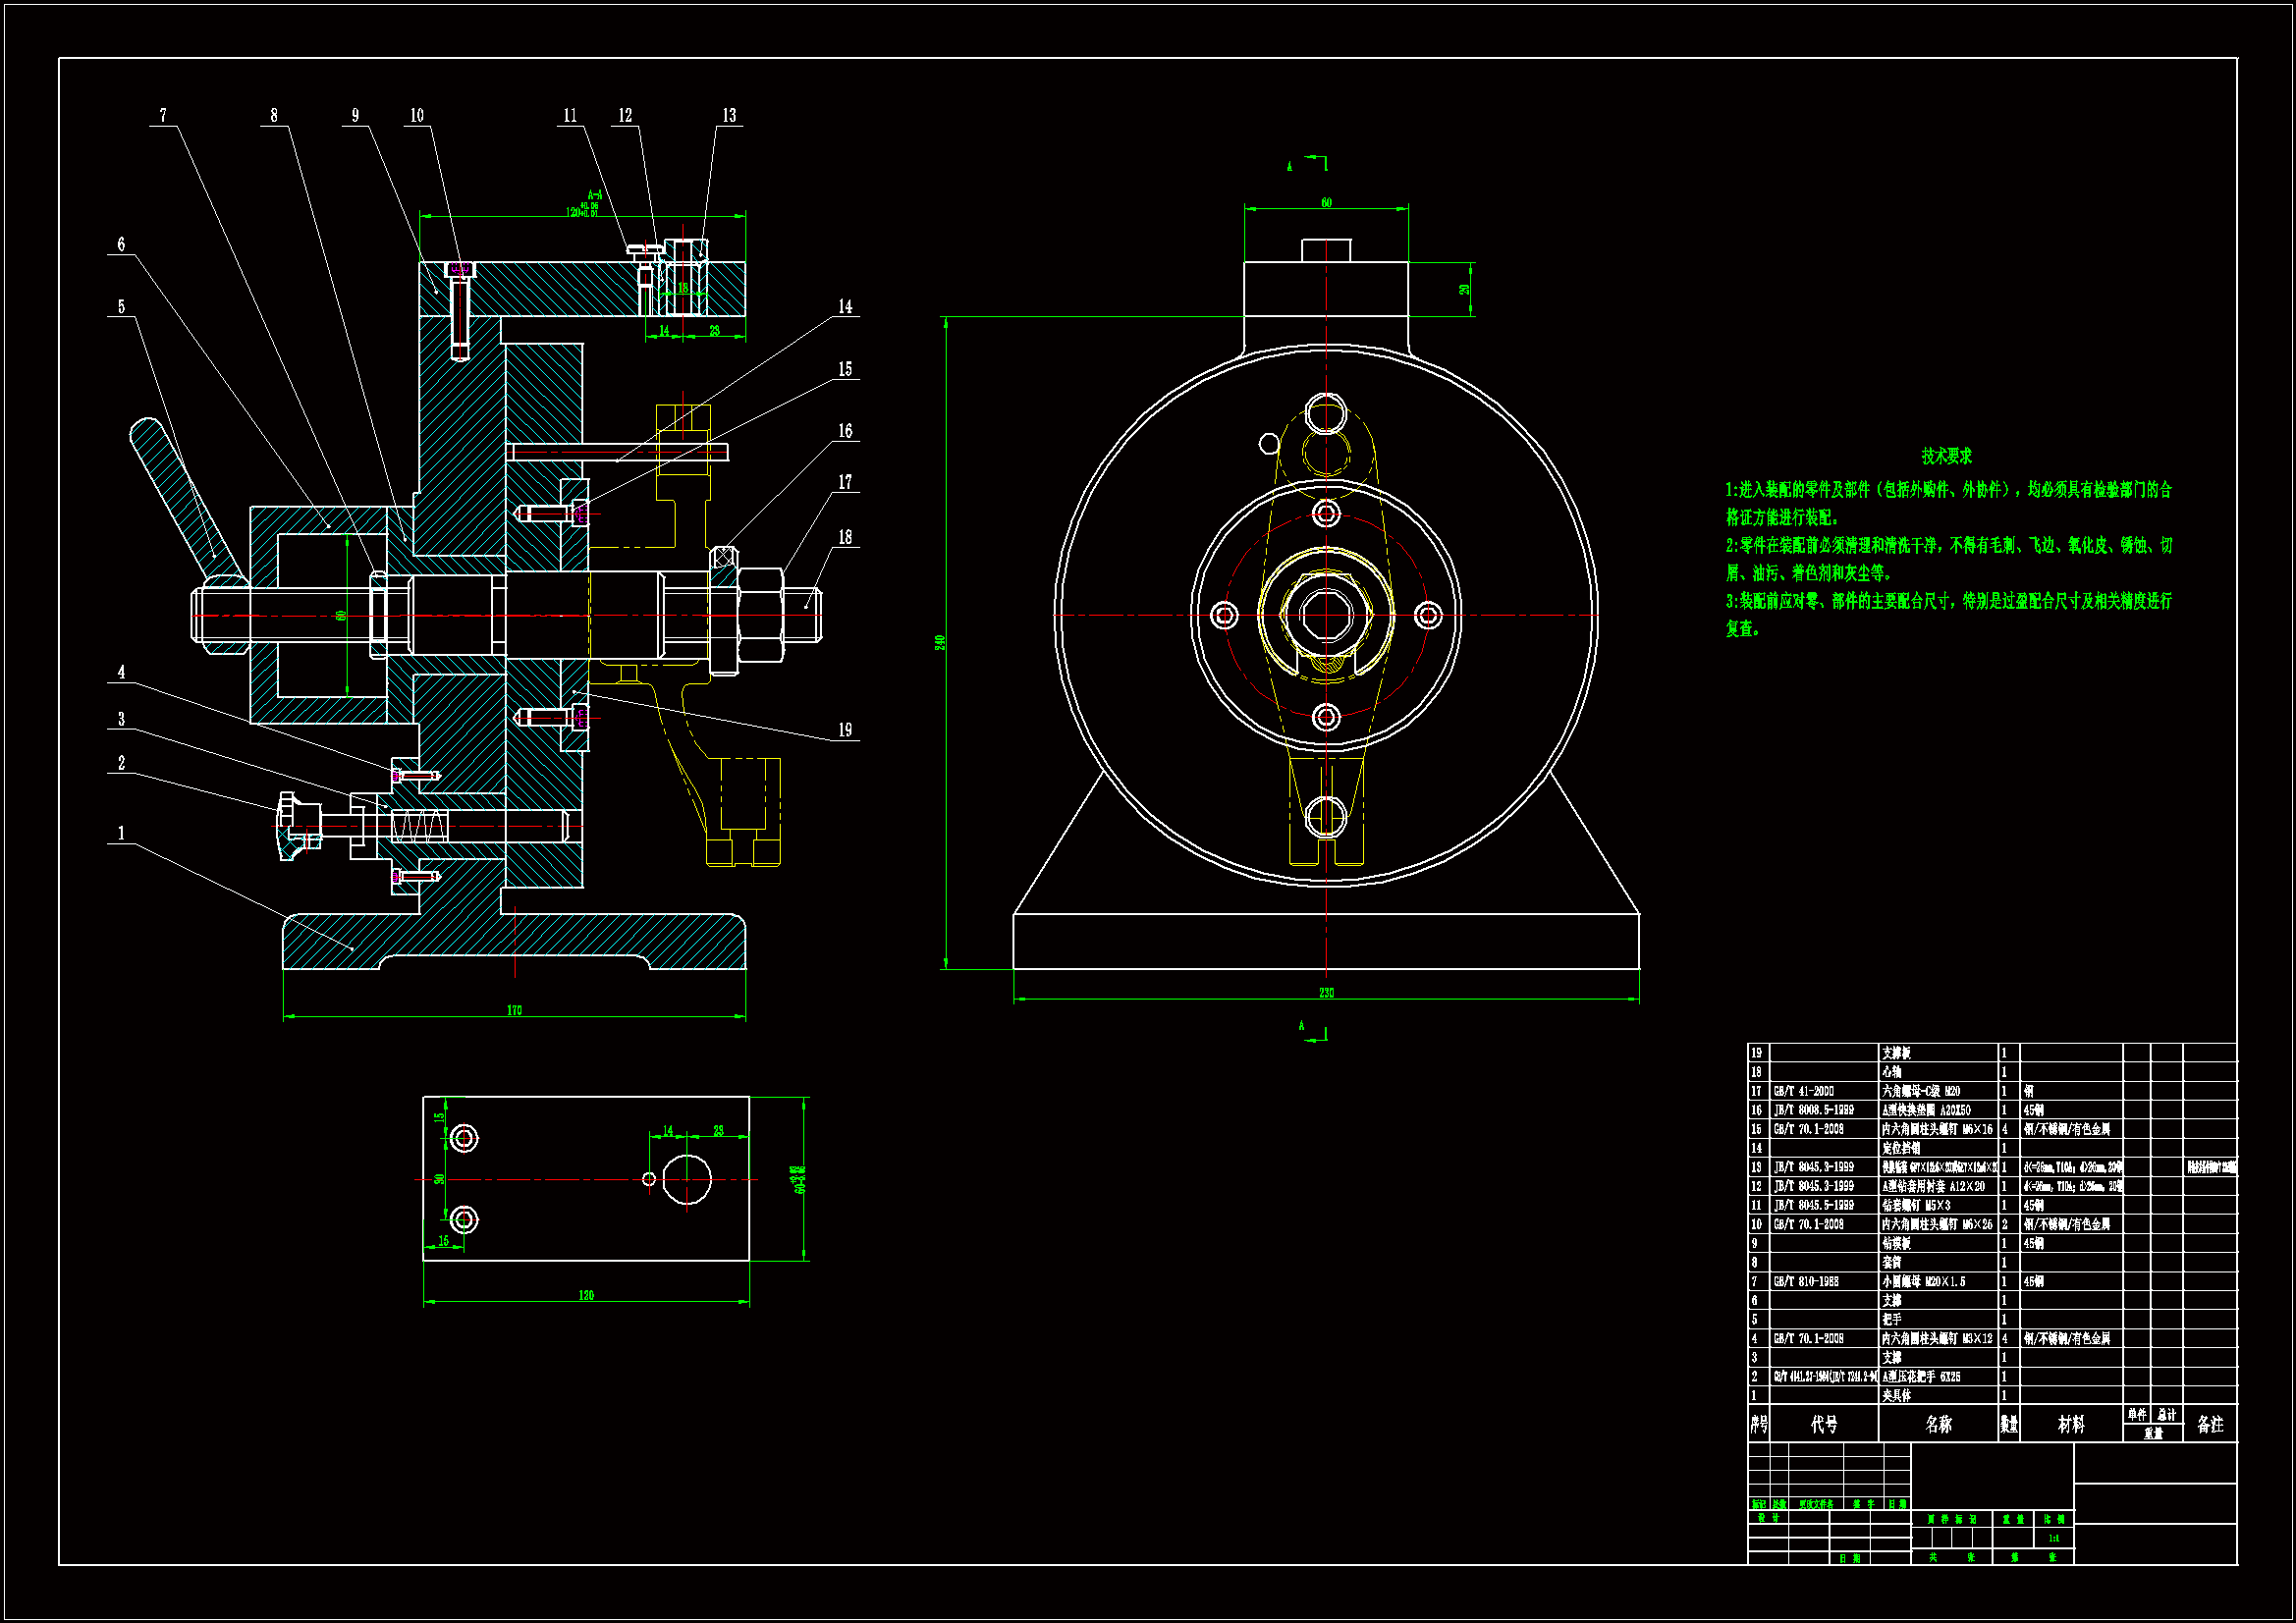Click the GB/T 41-2000 code cell

(x=1804, y=1091)
